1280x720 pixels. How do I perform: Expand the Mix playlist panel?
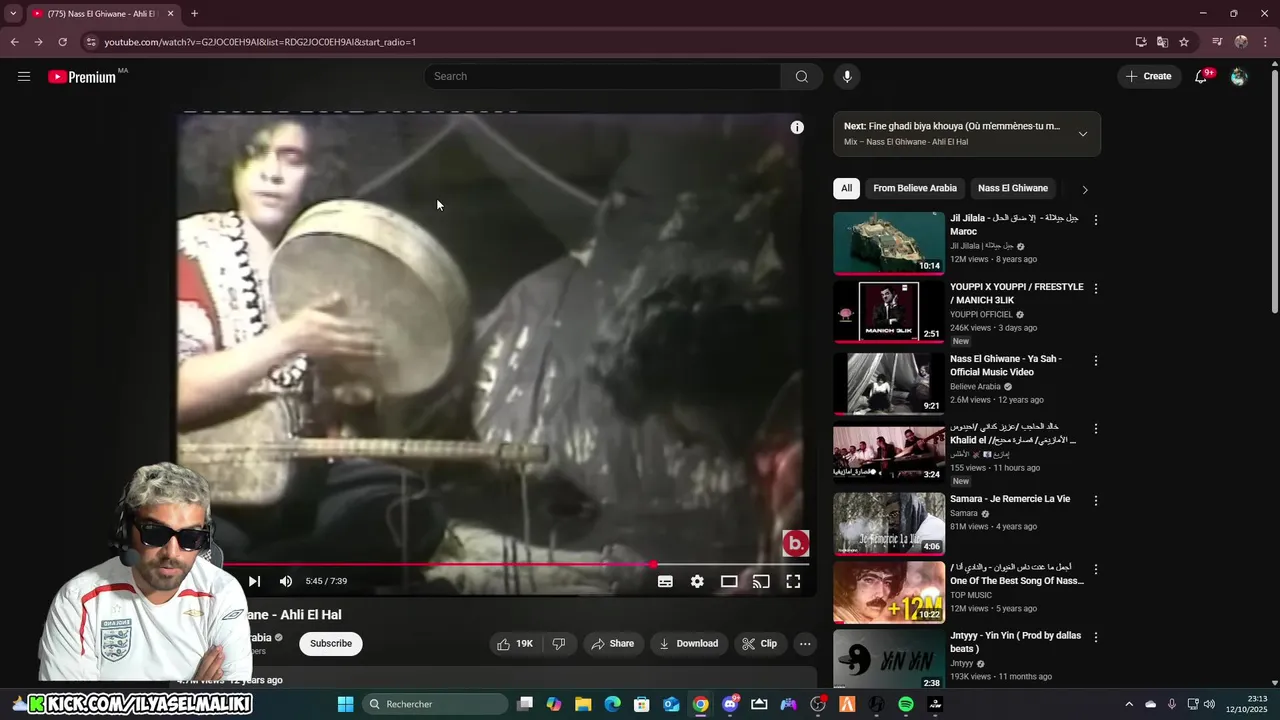(1082, 134)
